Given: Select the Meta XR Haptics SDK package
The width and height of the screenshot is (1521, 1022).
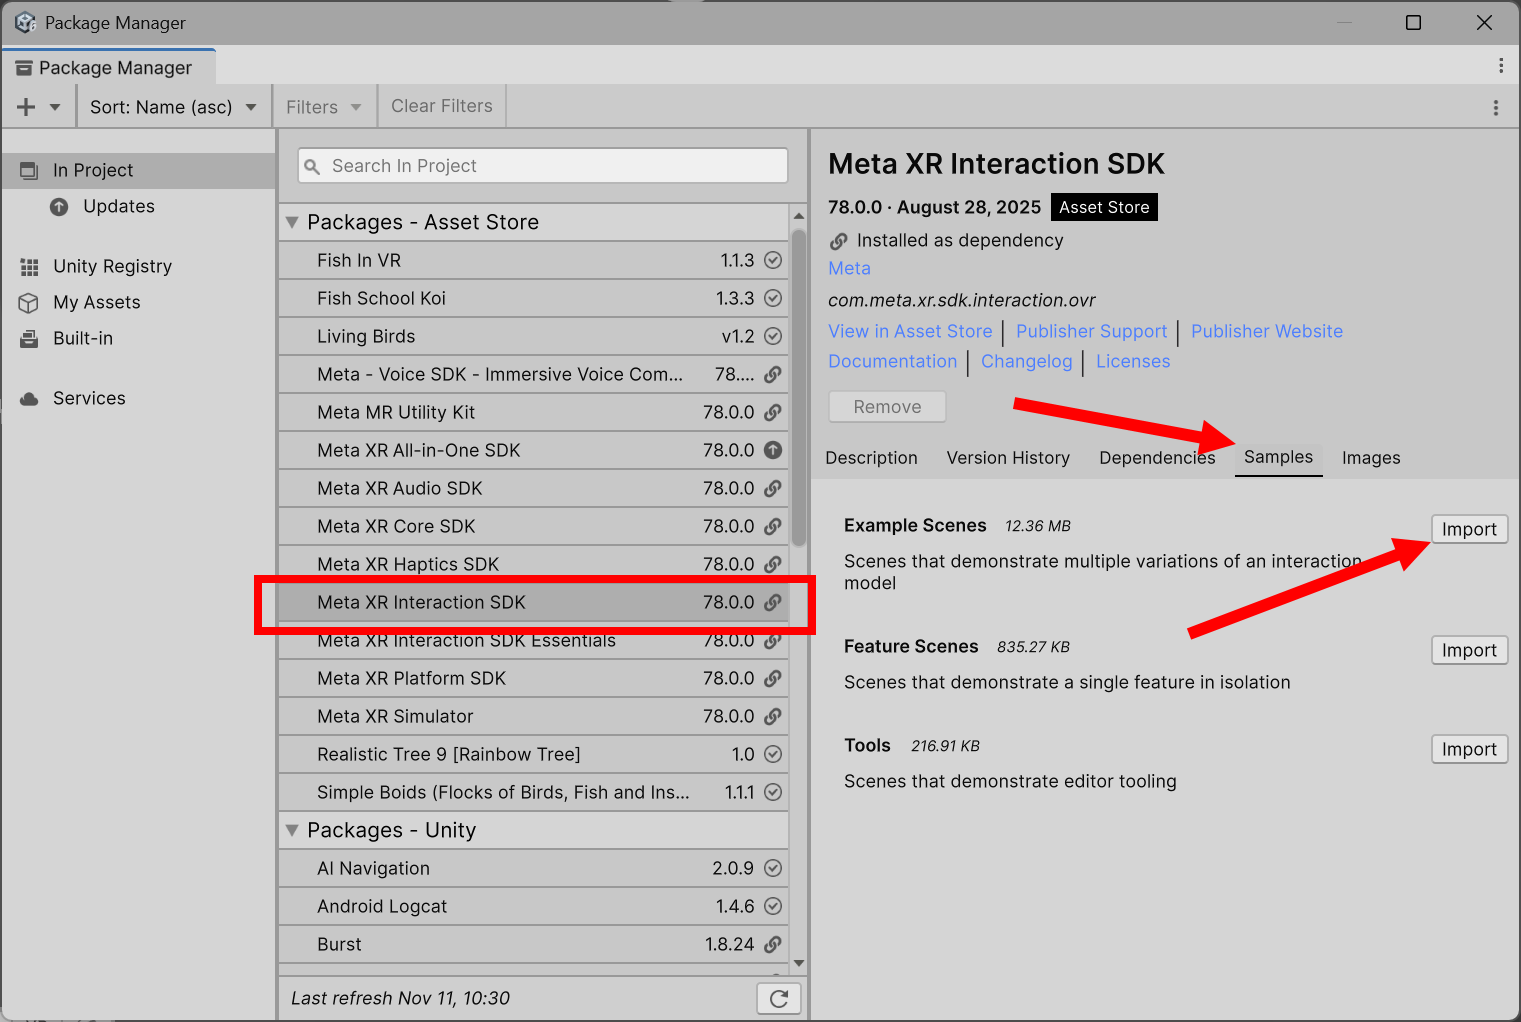Looking at the screenshot, I should pos(534,564).
